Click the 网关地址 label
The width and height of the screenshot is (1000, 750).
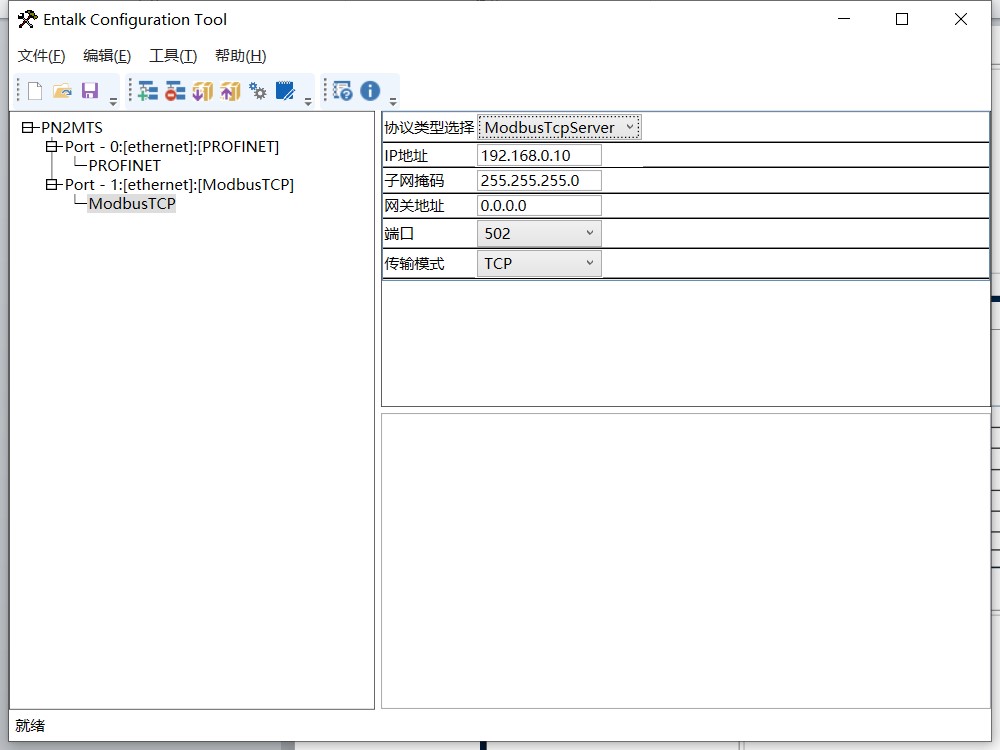[414, 206]
